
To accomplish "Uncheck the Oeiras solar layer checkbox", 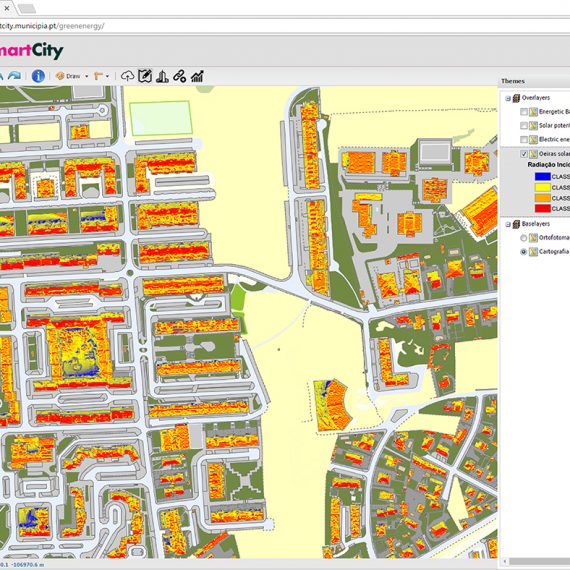I will 524,154.
